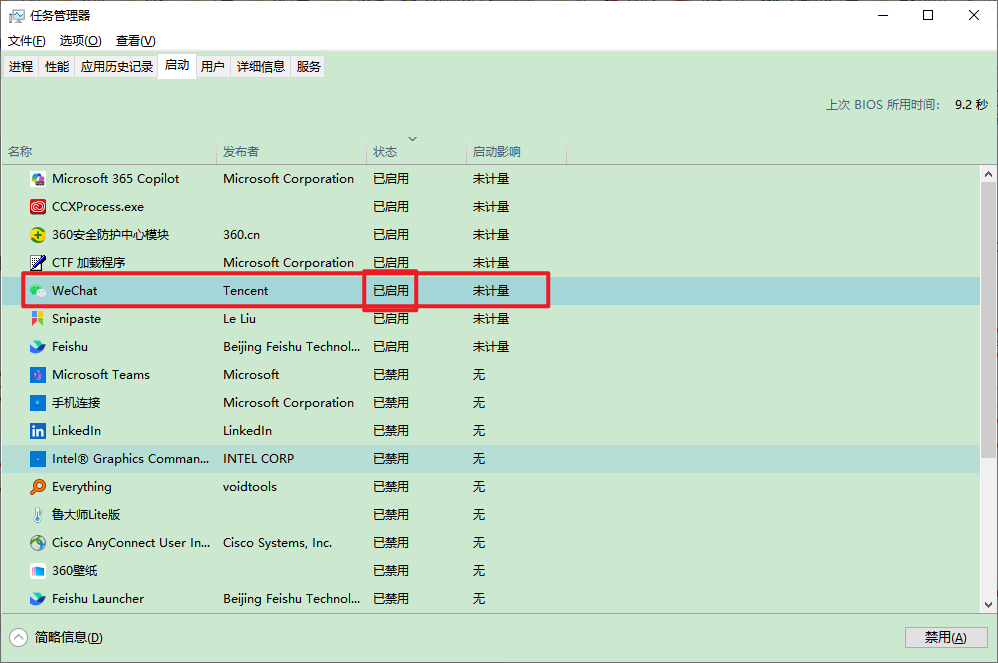Screen dimensions: 998x663
Task: Select the Cisco AnyConnect User In... entry
Action: [130, 543]
